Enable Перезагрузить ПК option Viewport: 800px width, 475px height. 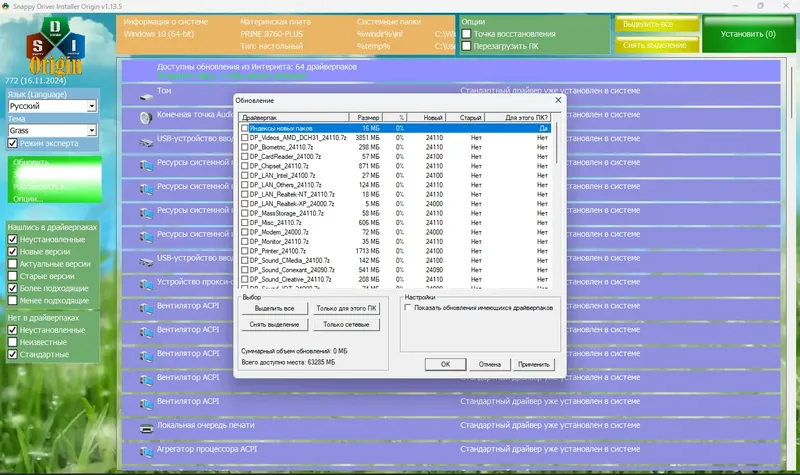(x=466, y=46)
